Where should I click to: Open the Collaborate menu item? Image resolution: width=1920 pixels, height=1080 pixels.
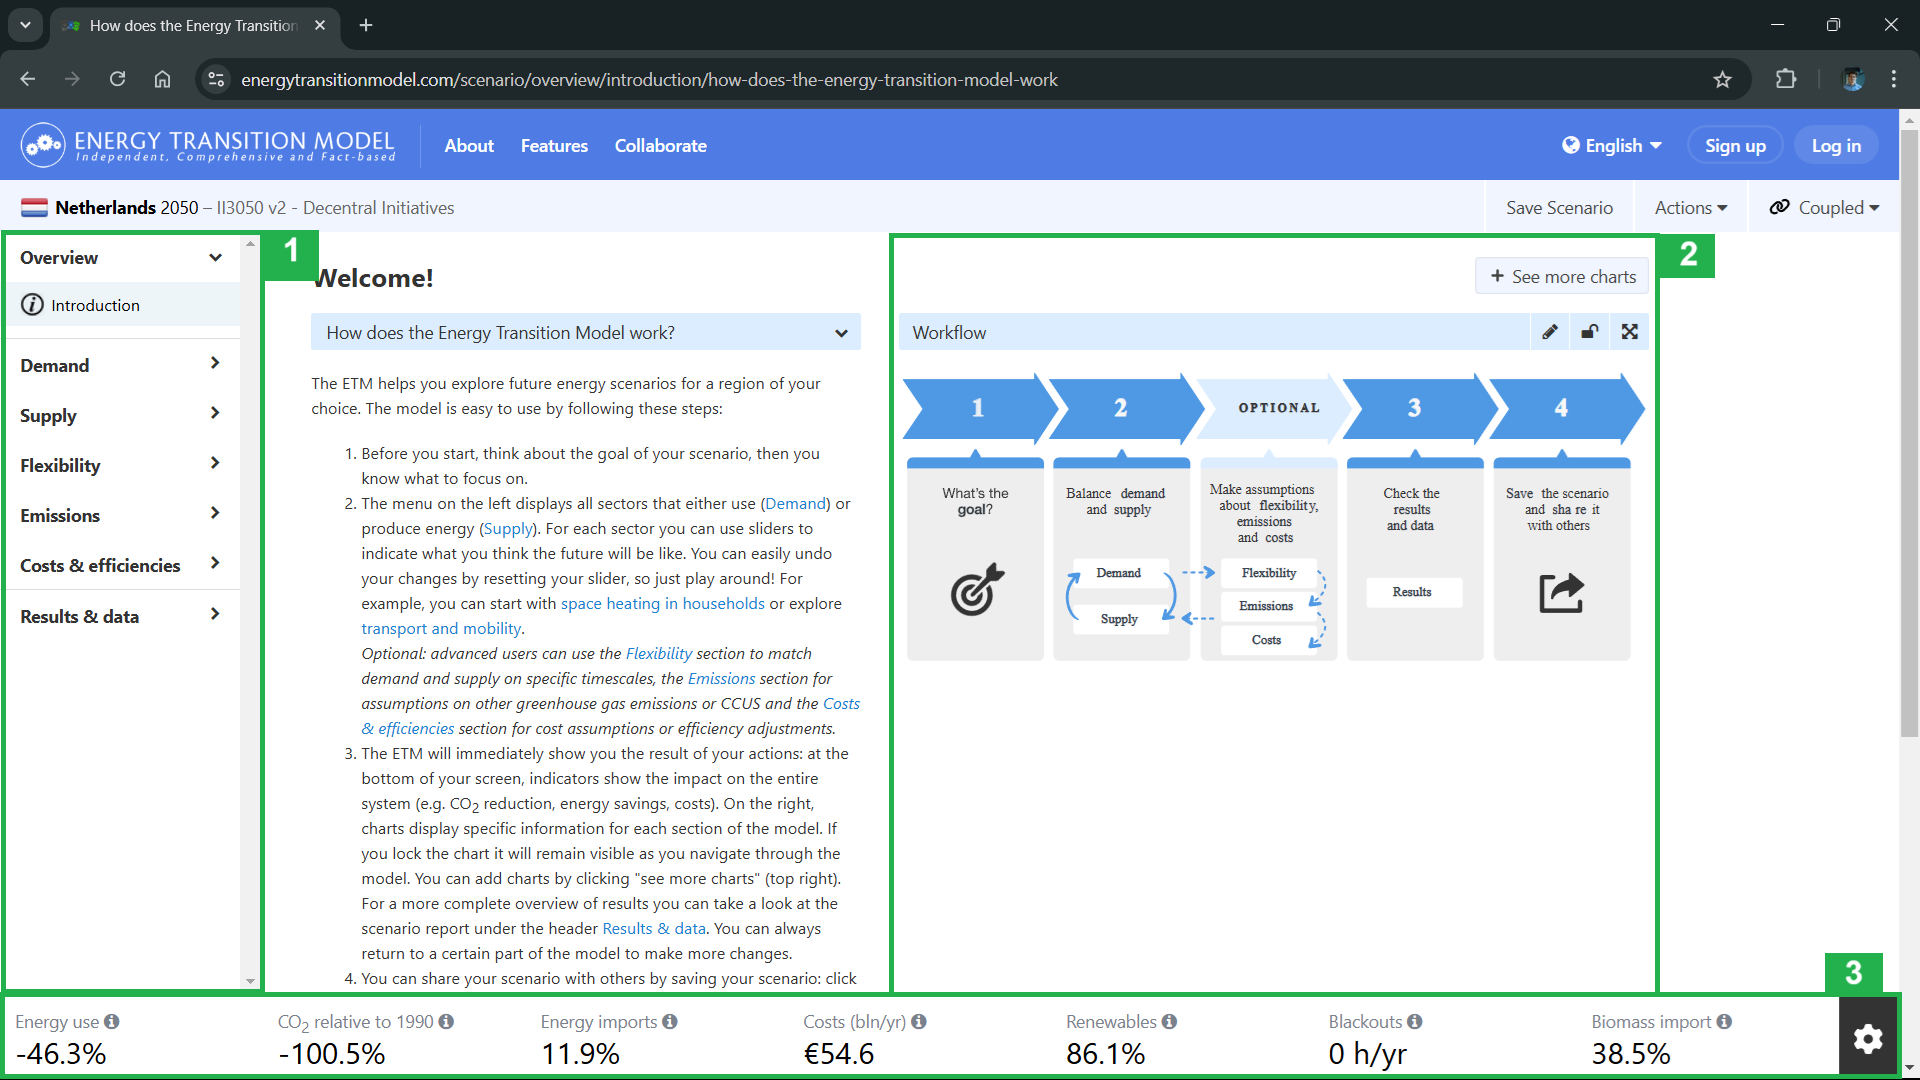[660, 145]
